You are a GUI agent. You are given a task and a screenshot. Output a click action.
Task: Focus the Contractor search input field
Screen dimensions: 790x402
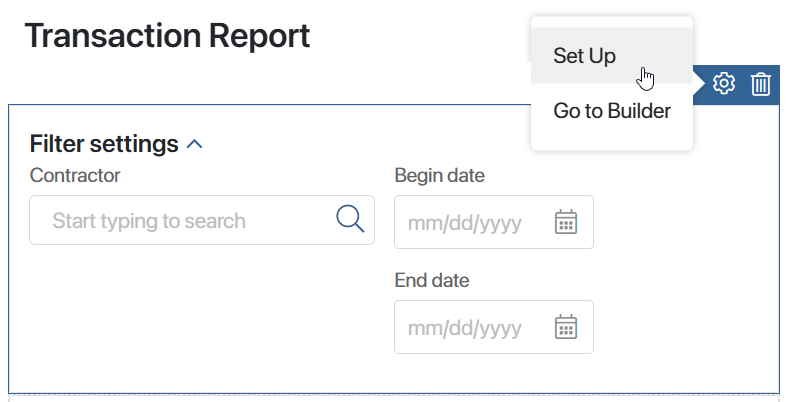click(x=202, y=220)
